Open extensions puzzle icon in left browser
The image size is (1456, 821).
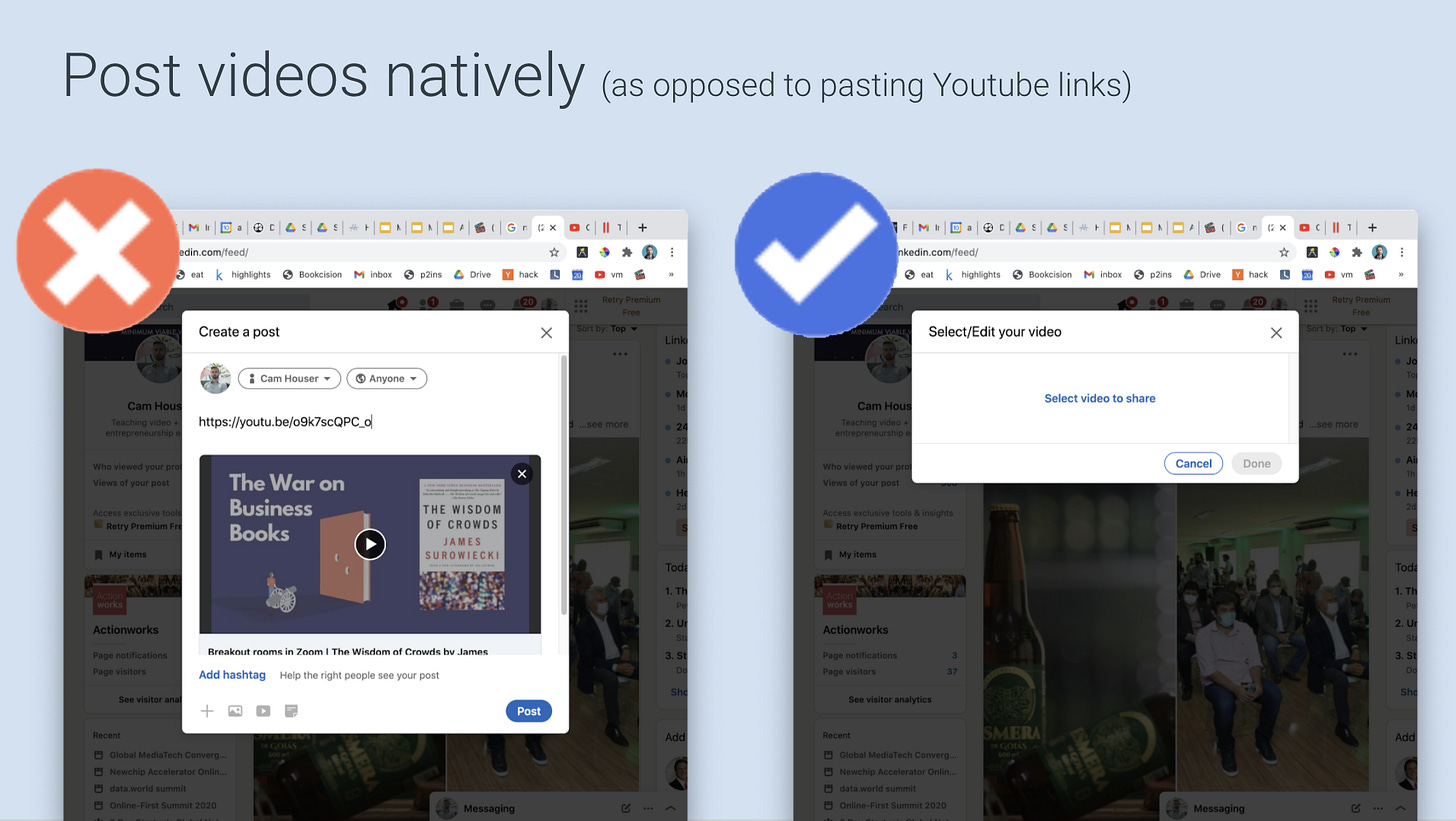627,253
